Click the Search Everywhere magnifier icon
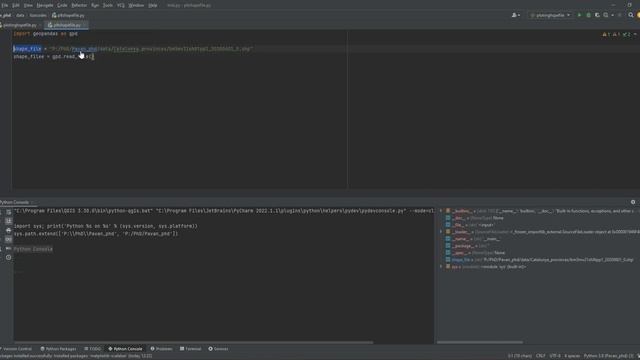Image resolution: width=640 pixels, height=360 pixels. coord(631,16)
